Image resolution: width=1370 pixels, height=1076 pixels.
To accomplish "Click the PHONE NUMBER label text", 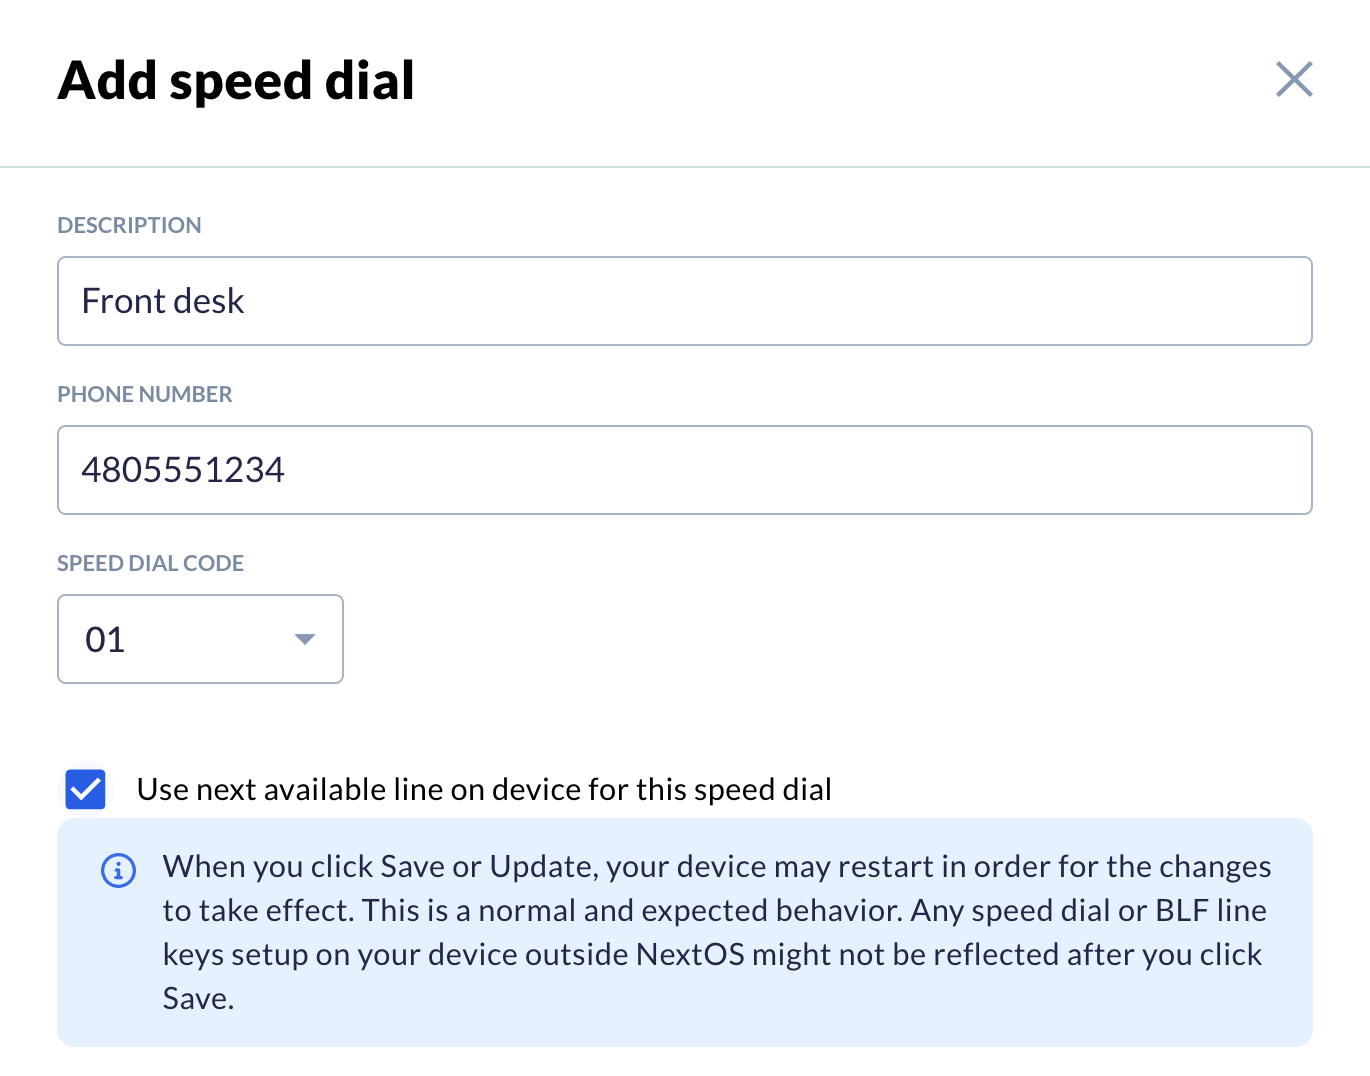I will point(144,394).
